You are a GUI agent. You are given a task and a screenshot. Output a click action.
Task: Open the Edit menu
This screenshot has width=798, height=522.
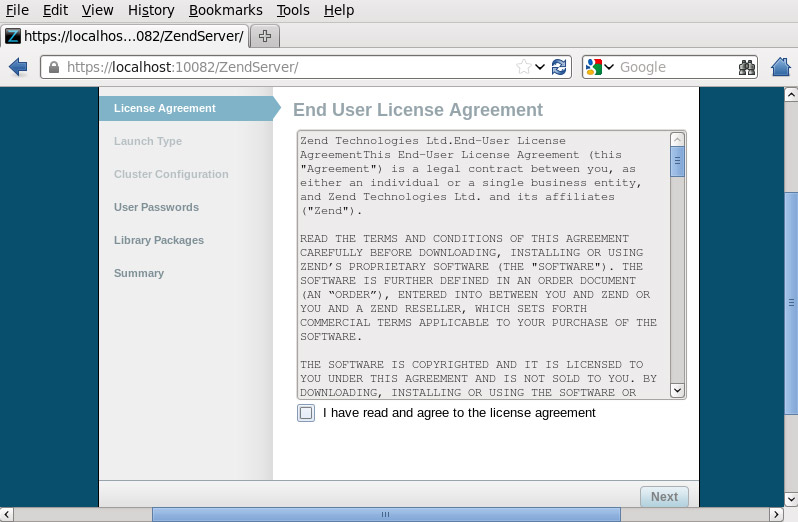click(x=55, y=10)
